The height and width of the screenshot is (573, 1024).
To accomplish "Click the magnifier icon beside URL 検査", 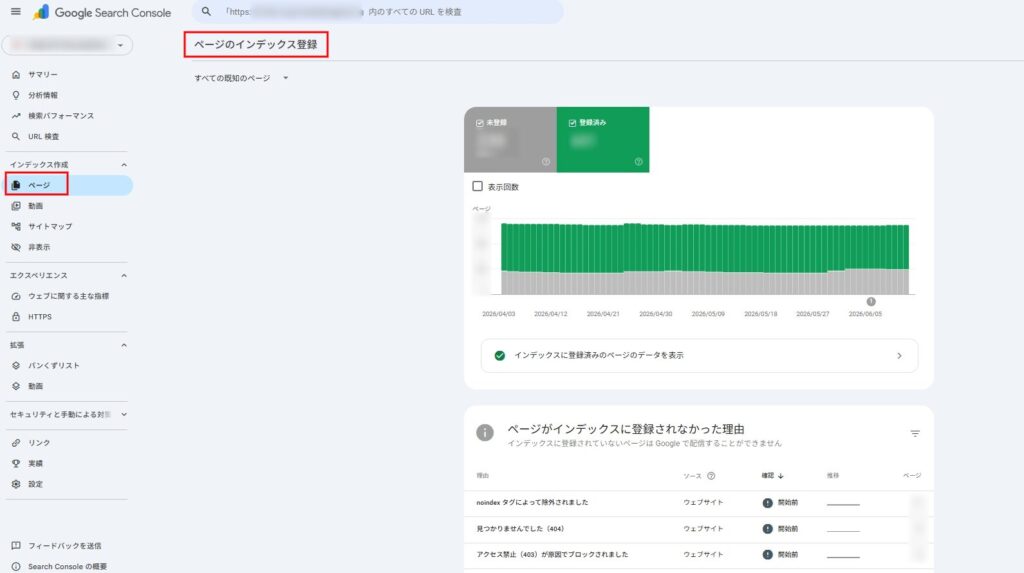I will (x=16, y=137).
